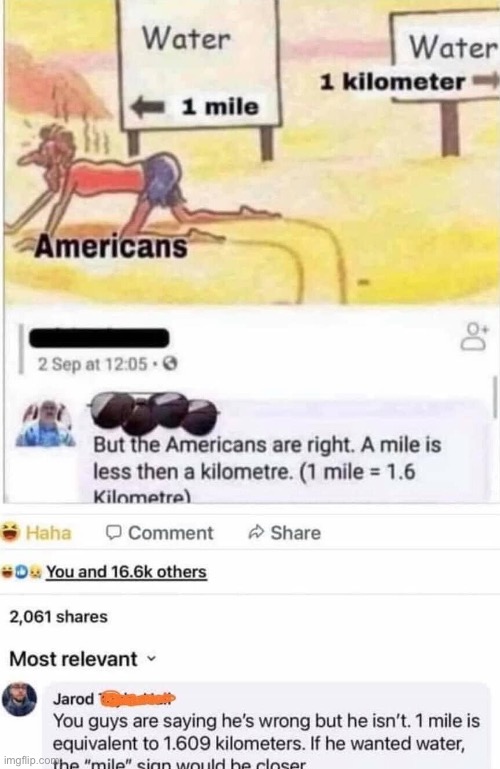Click the comment speech bubble icon
The height and width of the screenshot is (769, 500).
114,532
